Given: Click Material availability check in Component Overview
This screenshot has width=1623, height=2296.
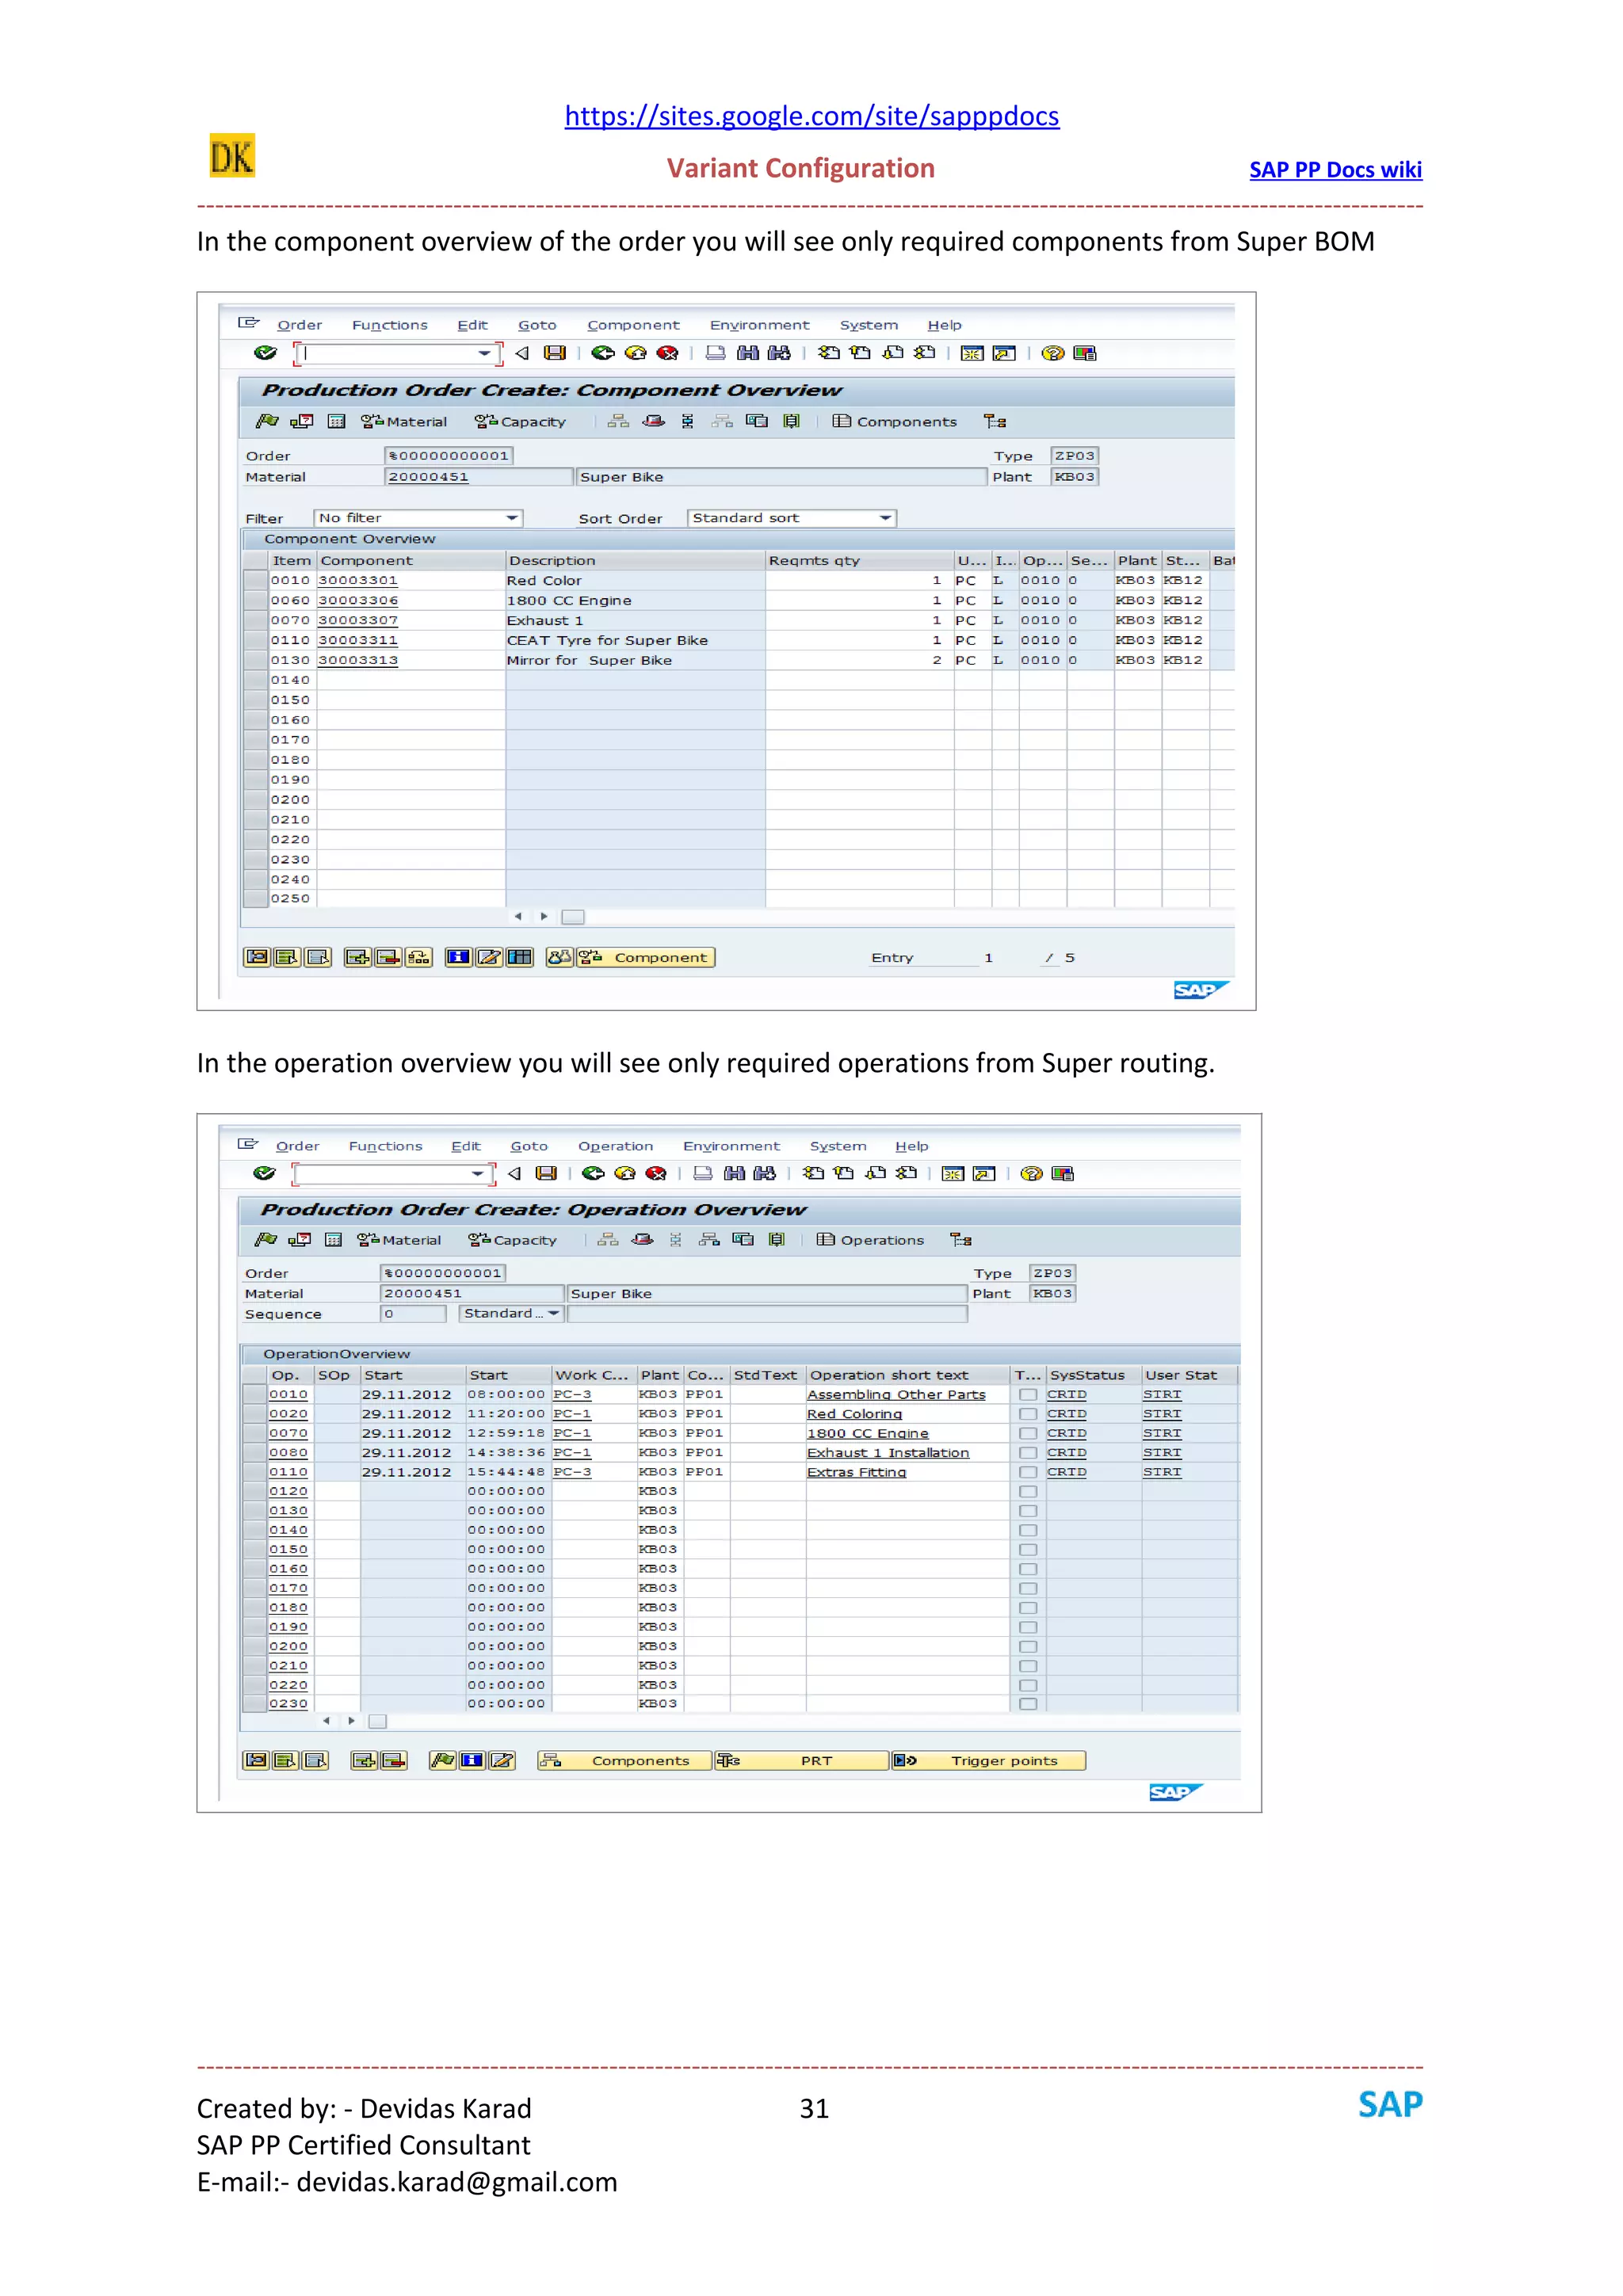Looking at the screenshot, I should pyautogui.click(x=404, y=421).
